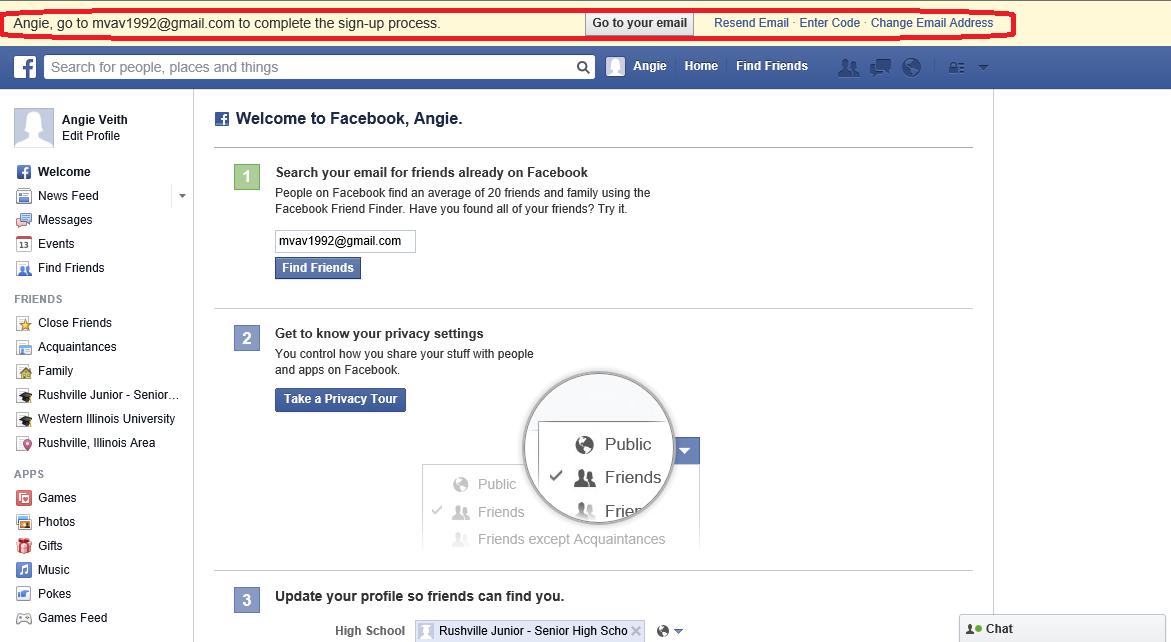This screenshot has height=642, width=1171.
Task: Click the Close Friends star icon
Action: pyautogui.click(x=24, y=323)
